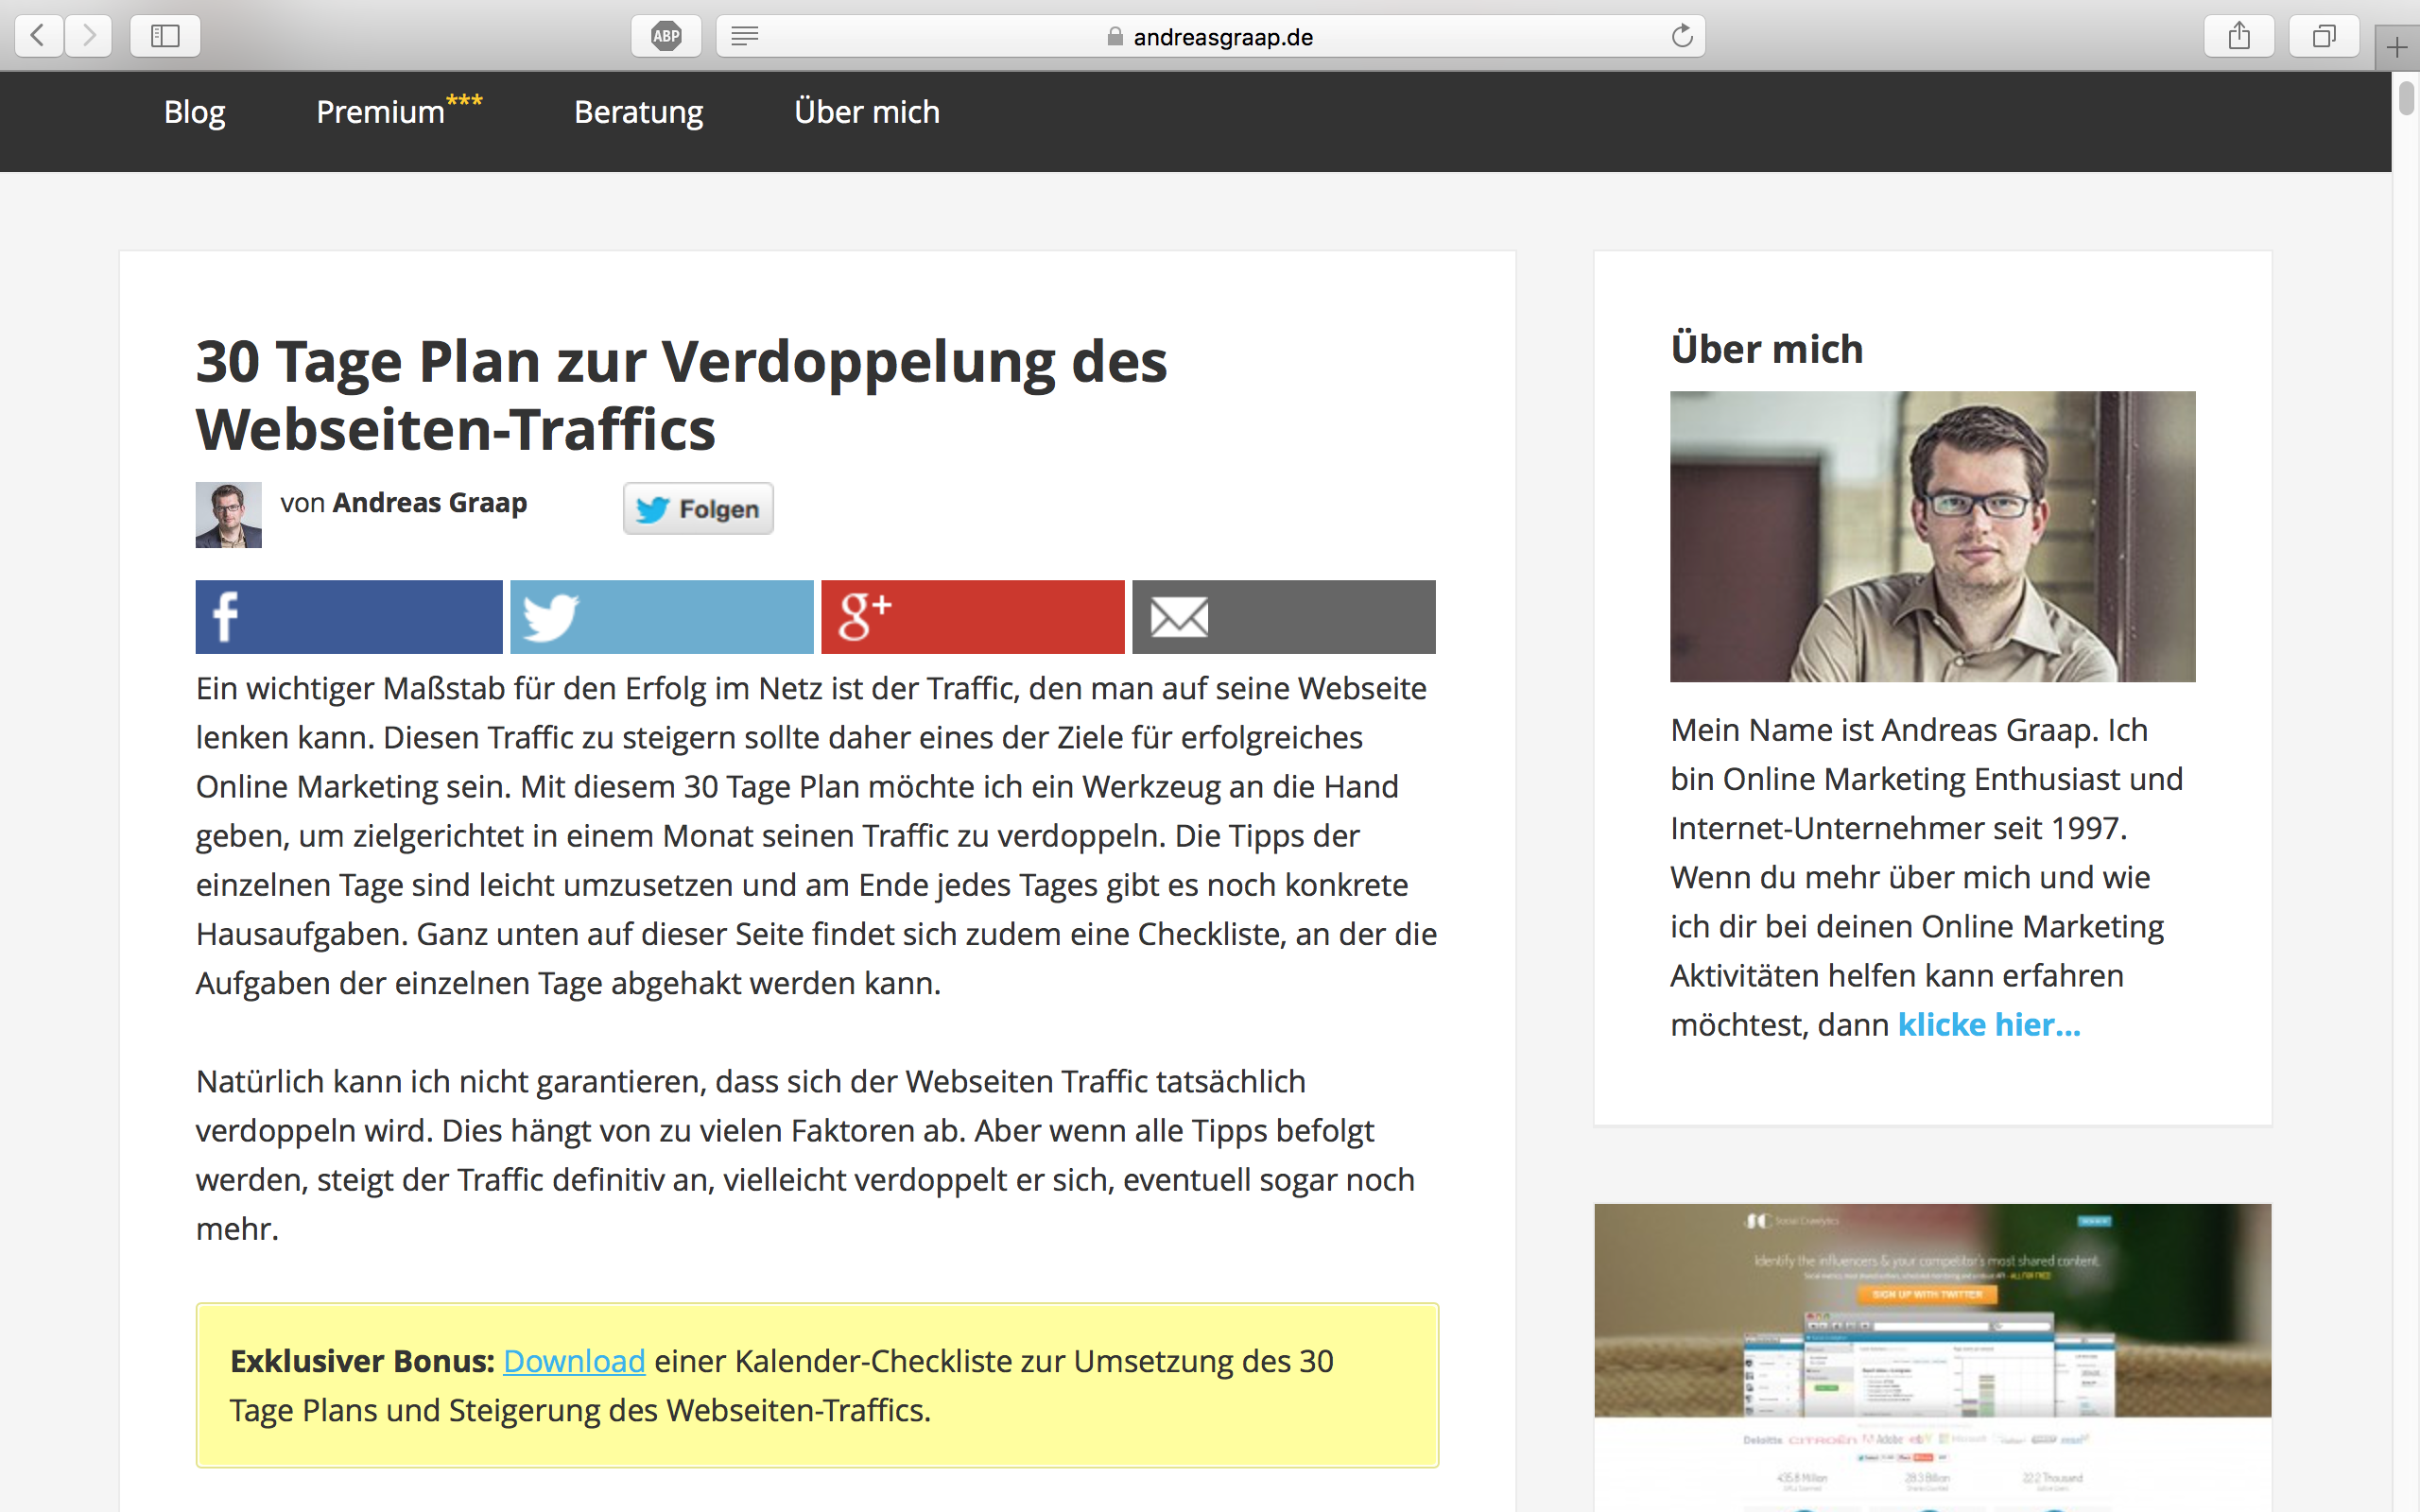
Task: Reload the page with refresh icon
Action: [x=1682, y=36]
